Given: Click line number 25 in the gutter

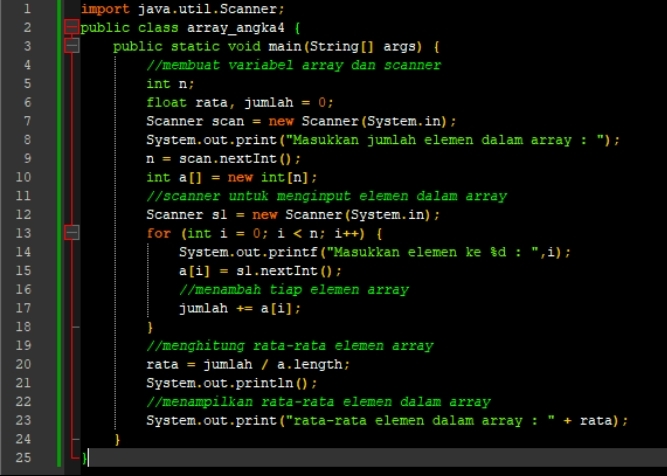Looking at the screenshot, I should click(x=24, y=457).
